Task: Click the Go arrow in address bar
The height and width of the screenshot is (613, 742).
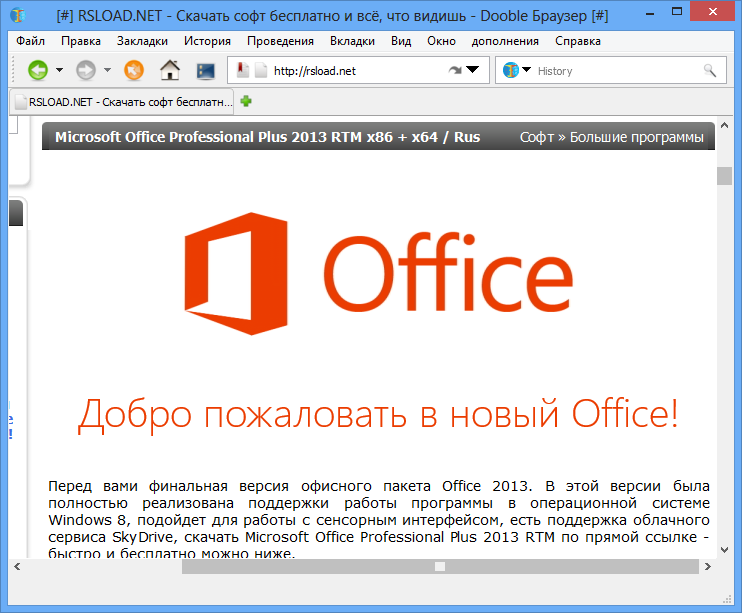Action: [x=455, y=71]
